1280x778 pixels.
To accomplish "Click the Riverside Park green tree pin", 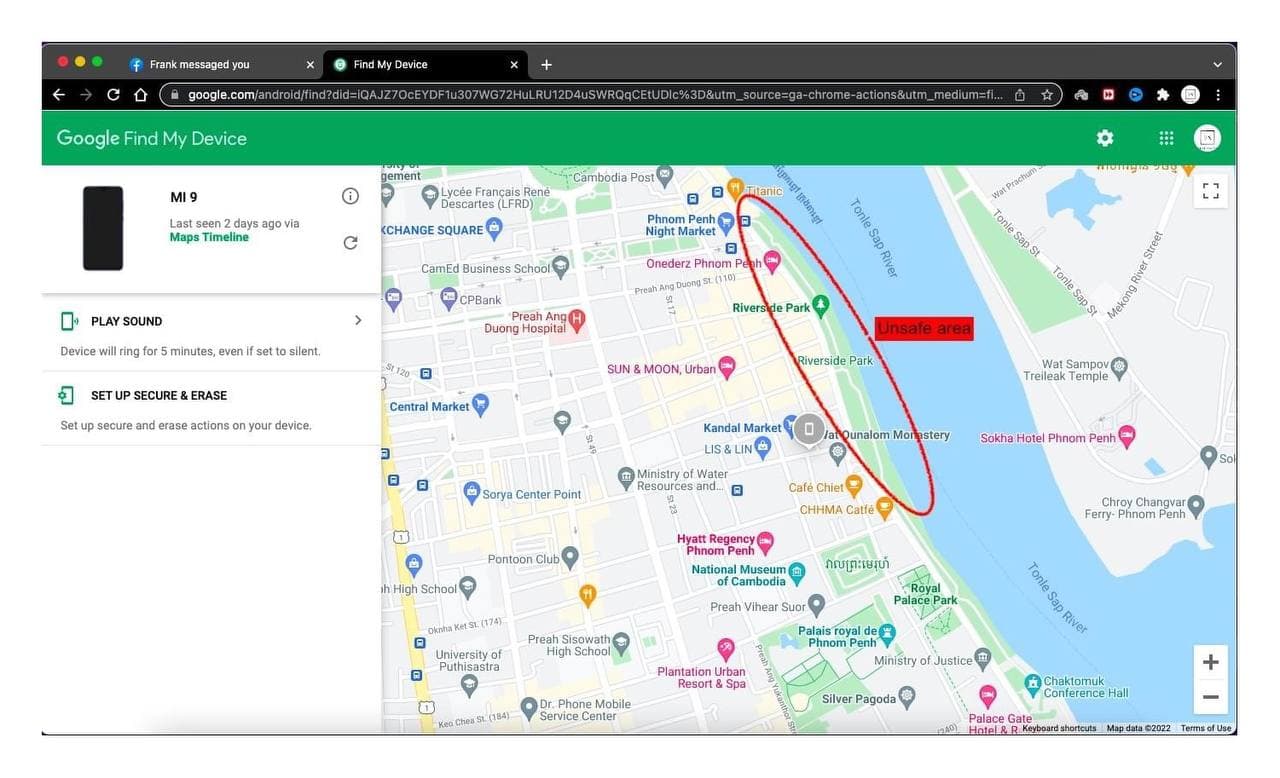I will point(821,304).
